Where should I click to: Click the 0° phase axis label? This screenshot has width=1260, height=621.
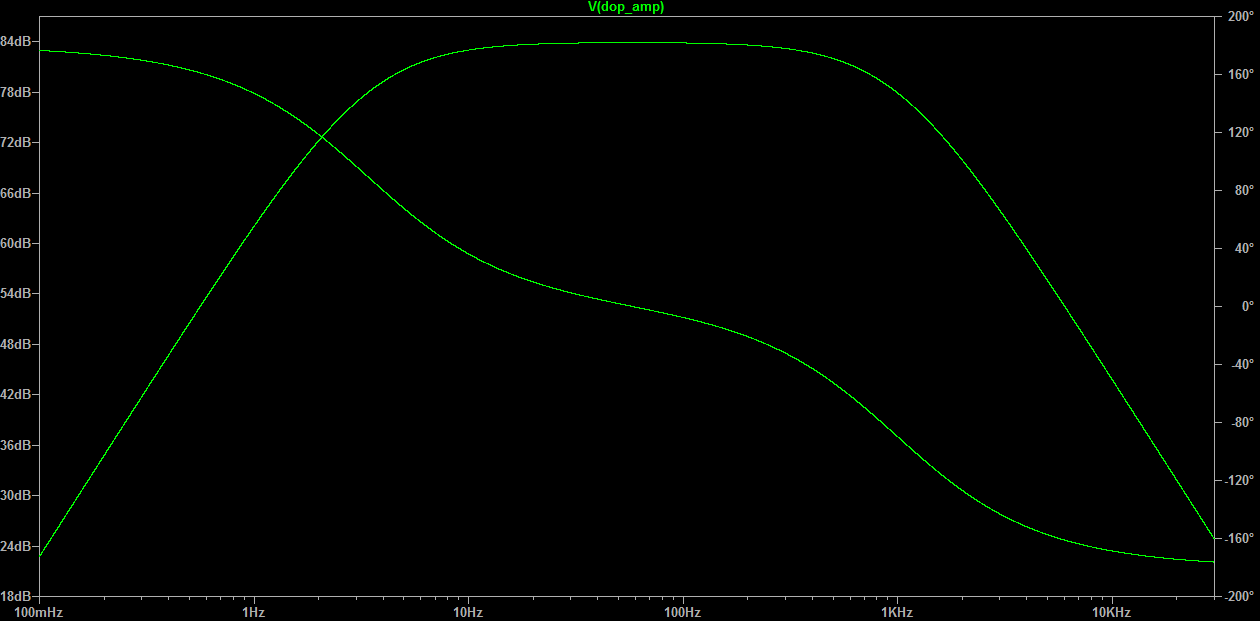pyautogui.click(x=1247, y=306)
